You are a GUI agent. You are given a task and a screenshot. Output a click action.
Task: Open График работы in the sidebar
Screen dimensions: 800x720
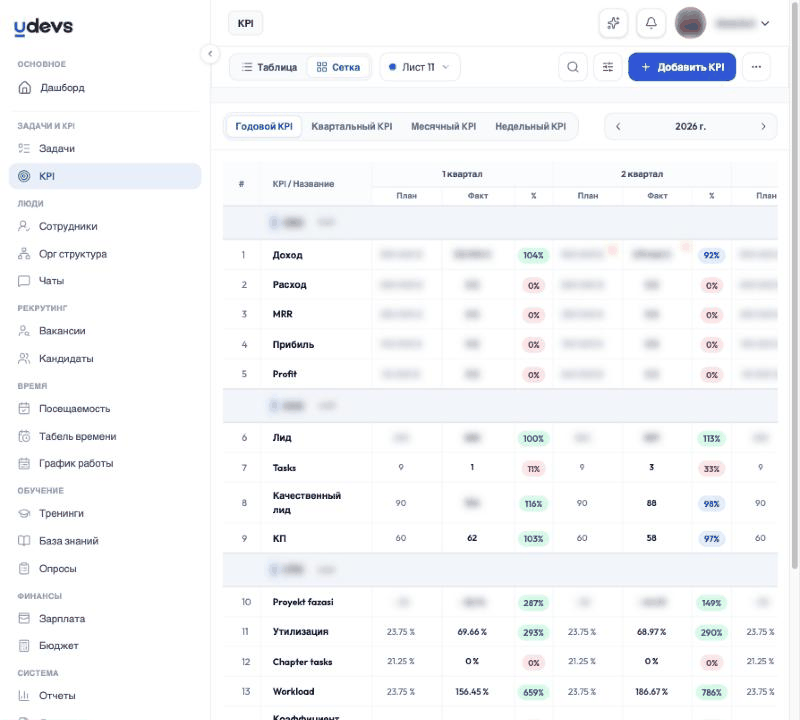(x=105, y=463)
